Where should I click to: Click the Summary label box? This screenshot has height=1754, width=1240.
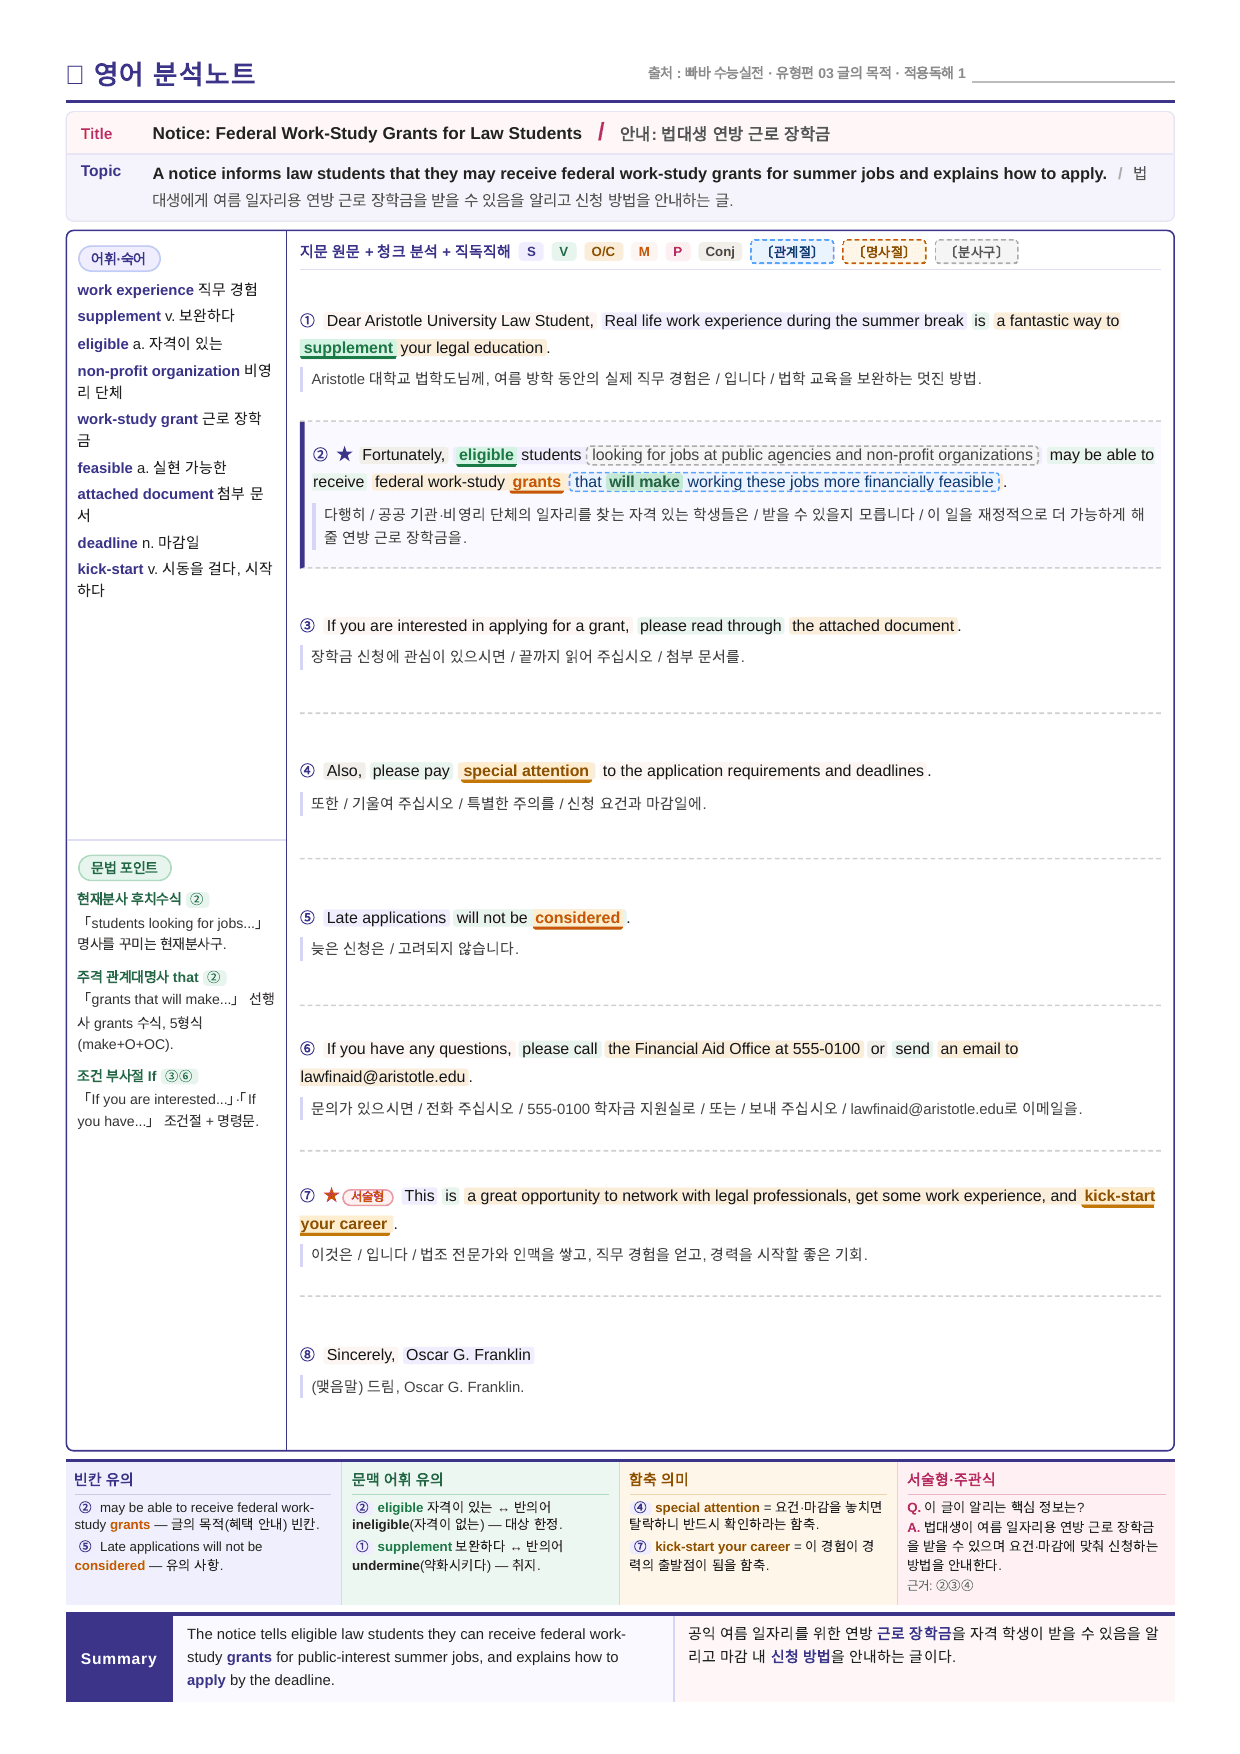[x=119, y=1658]
